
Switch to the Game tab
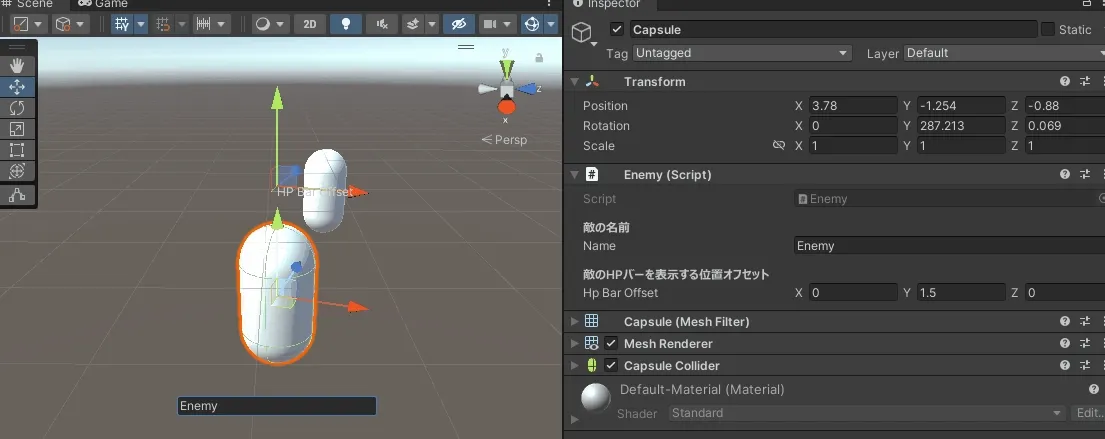[109, 4]
